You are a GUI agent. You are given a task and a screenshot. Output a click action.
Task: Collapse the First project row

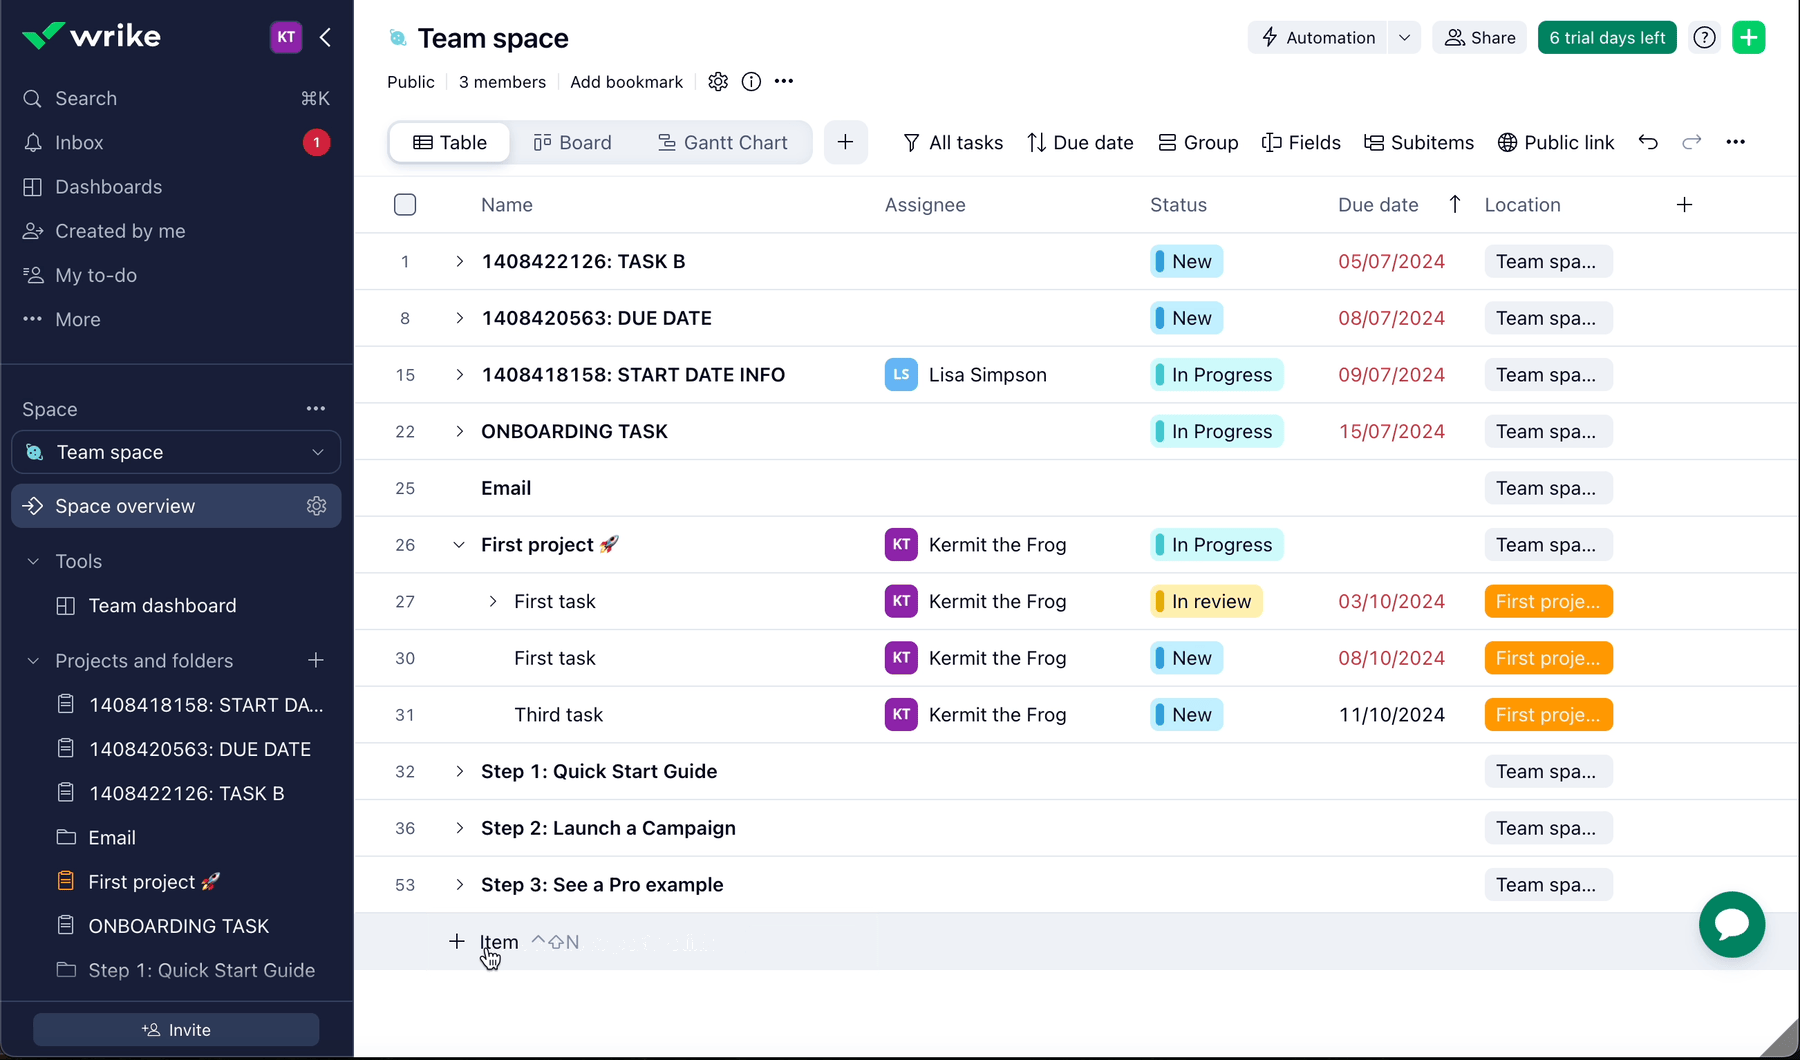[459, 545]
